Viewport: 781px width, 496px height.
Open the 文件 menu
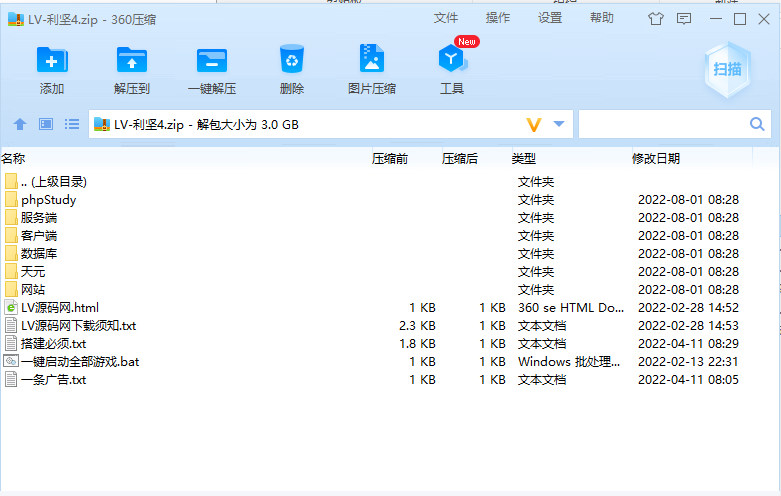[x=446, y=18]
